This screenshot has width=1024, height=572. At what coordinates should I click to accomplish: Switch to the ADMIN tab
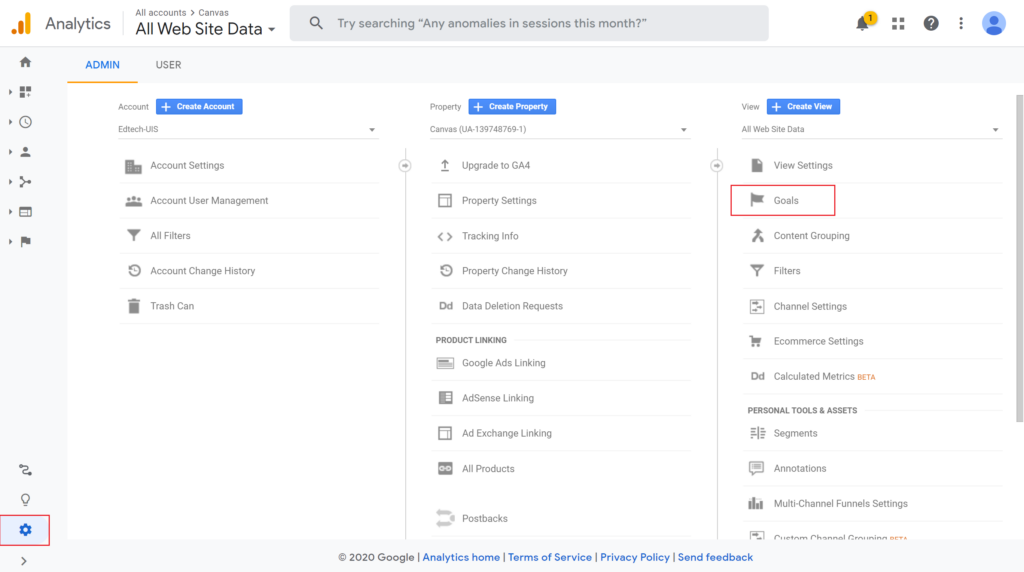pos(103,65)
